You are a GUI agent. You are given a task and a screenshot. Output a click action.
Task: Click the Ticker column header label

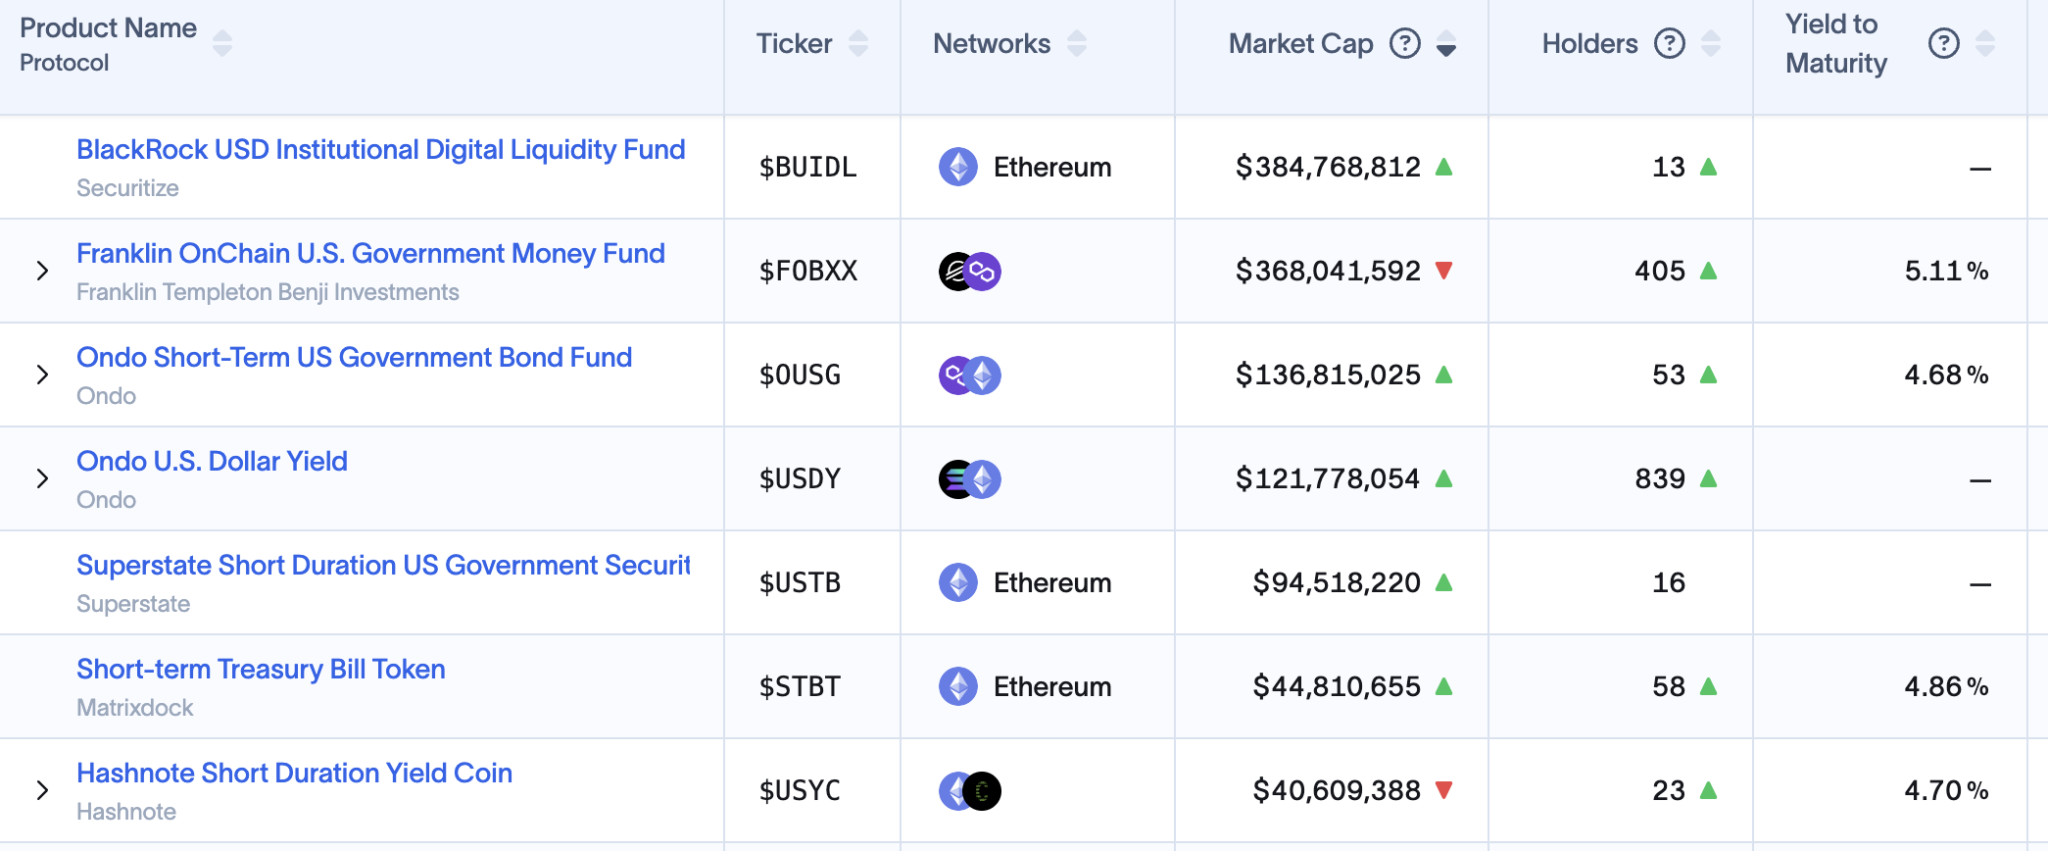pos(794,44)
